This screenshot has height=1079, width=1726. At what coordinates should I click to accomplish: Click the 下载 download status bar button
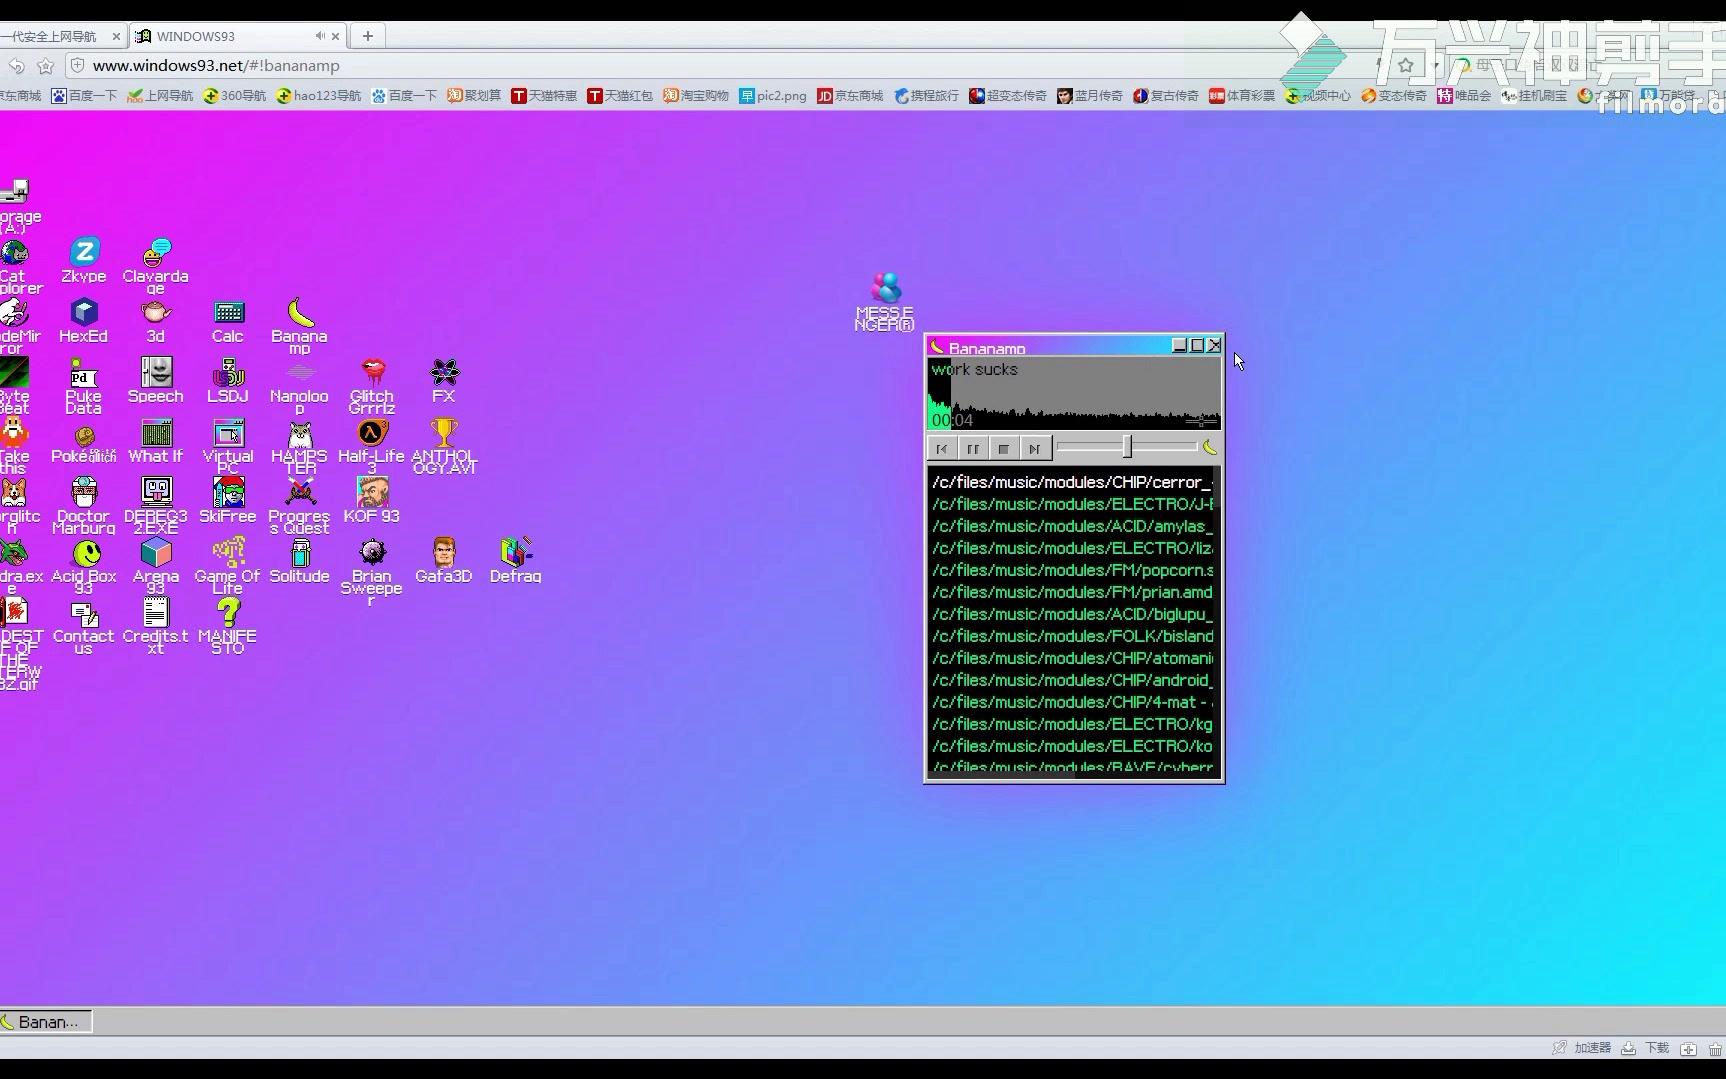(1646, 1048)
